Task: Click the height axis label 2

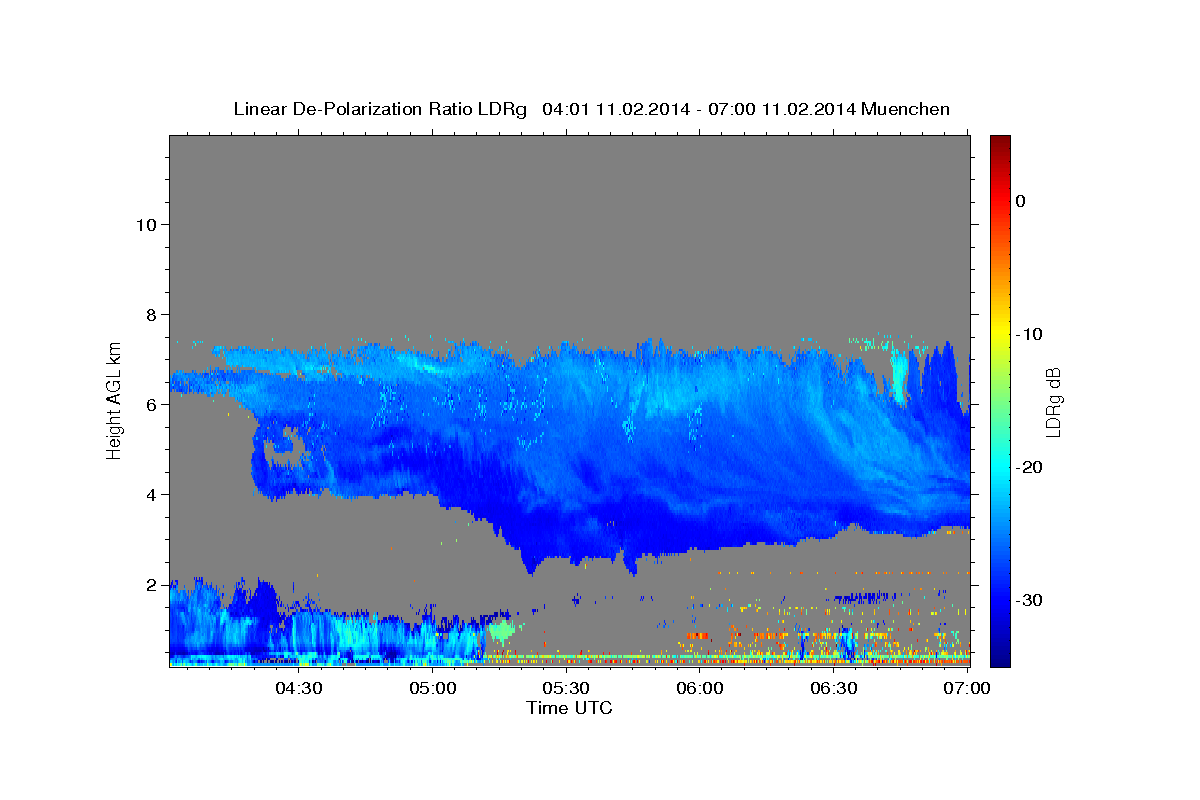Action: 152,585
